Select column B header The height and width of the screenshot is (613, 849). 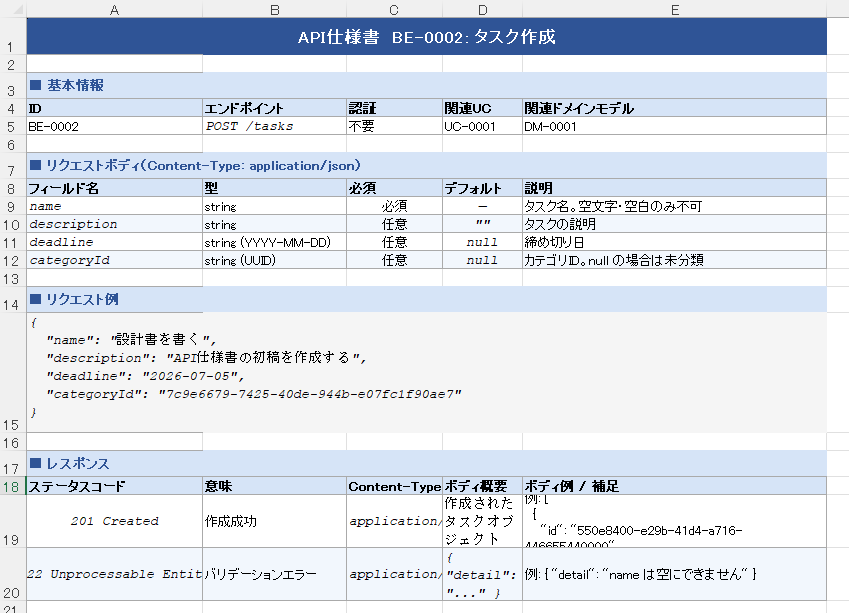(x=275, y=9)
